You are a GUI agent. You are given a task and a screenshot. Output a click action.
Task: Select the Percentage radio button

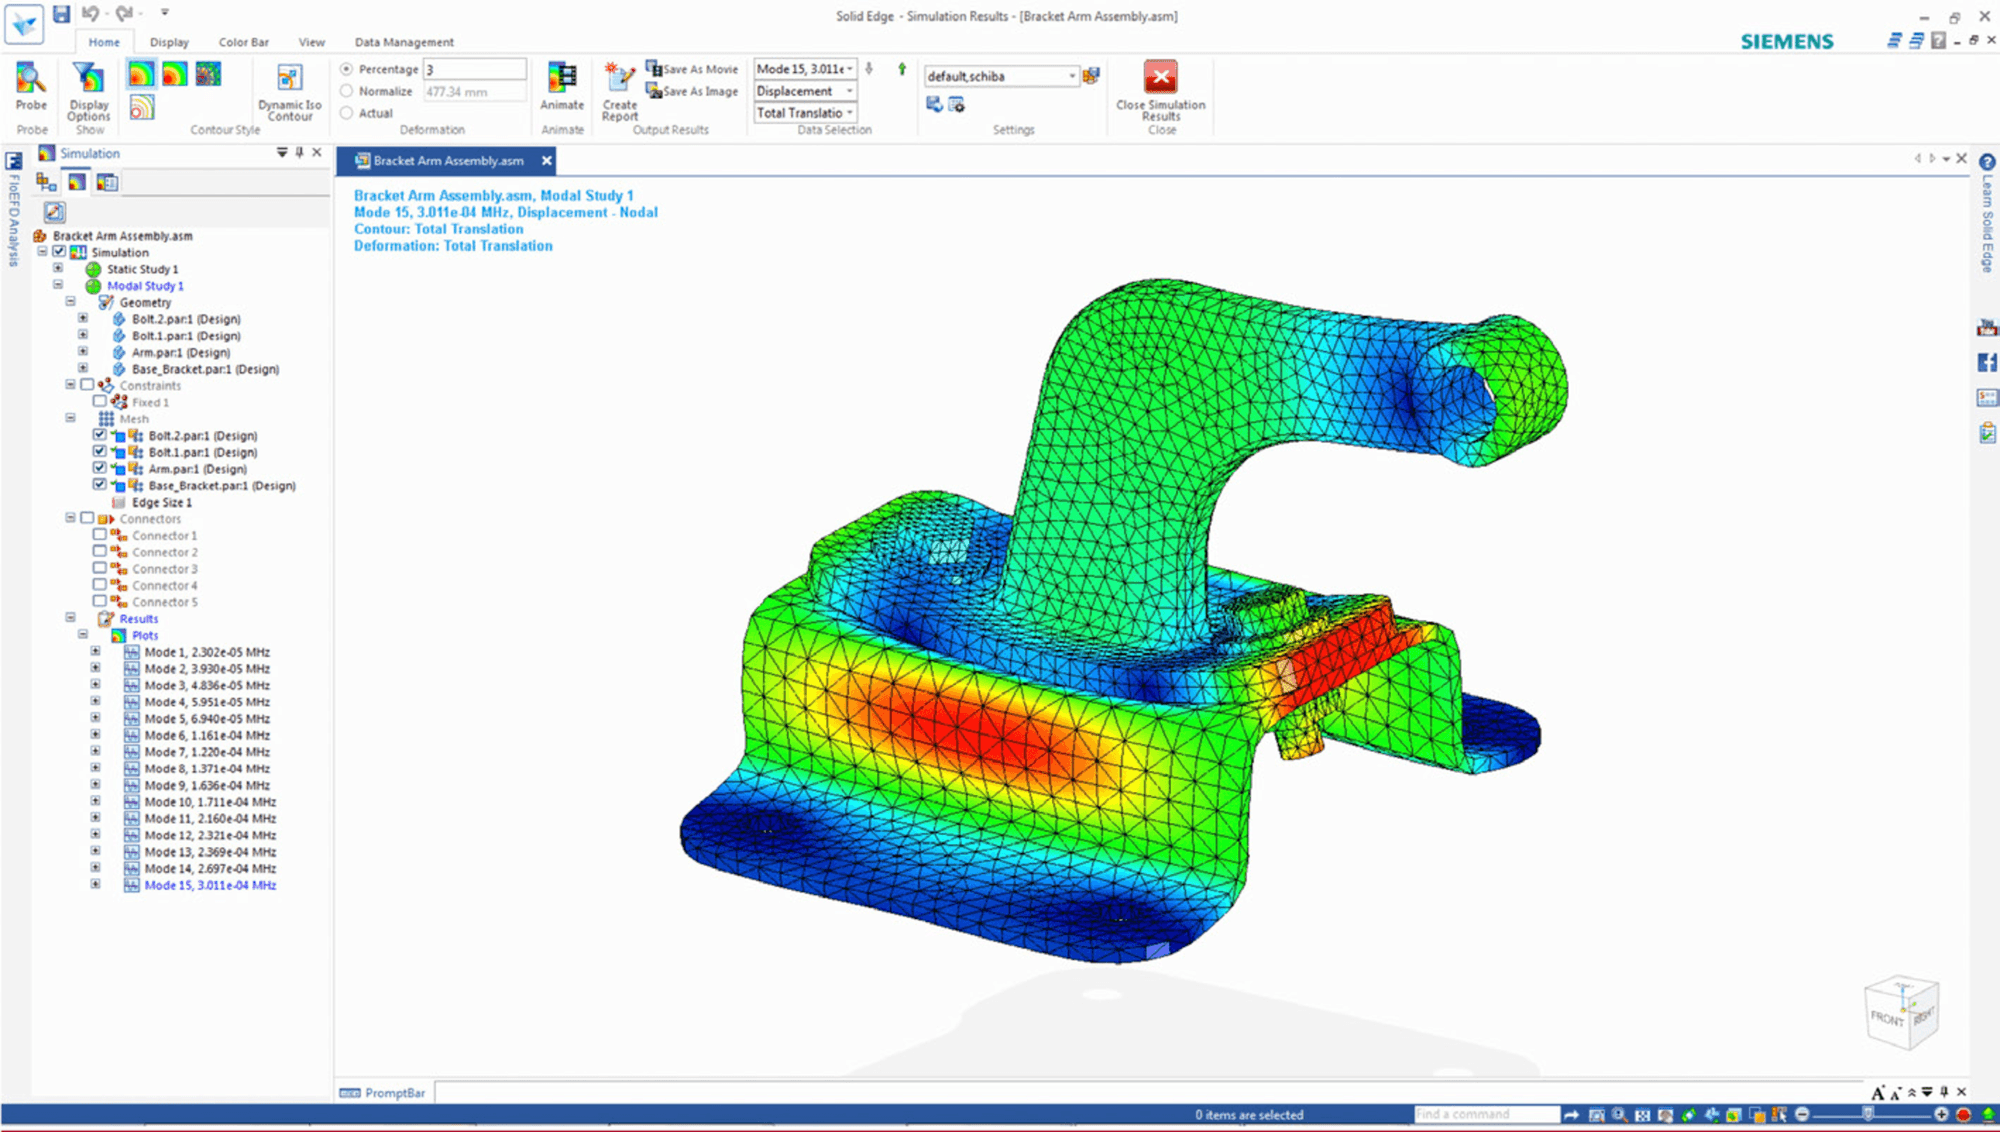(347, 68)
